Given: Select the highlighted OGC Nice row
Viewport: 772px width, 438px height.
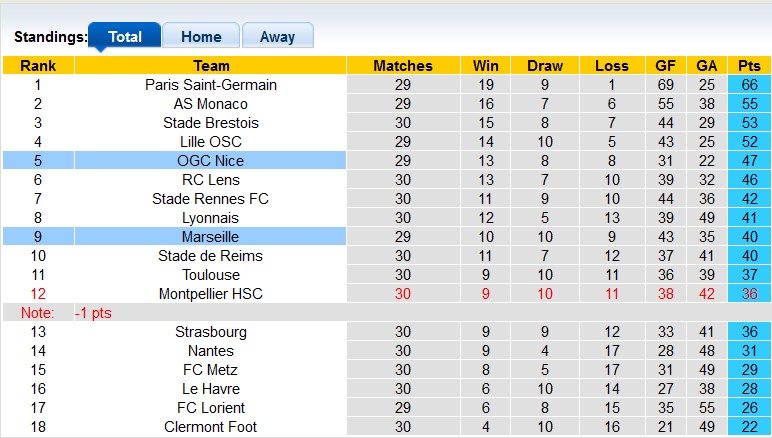Looking at the screenshot, I should click(211, 161).
